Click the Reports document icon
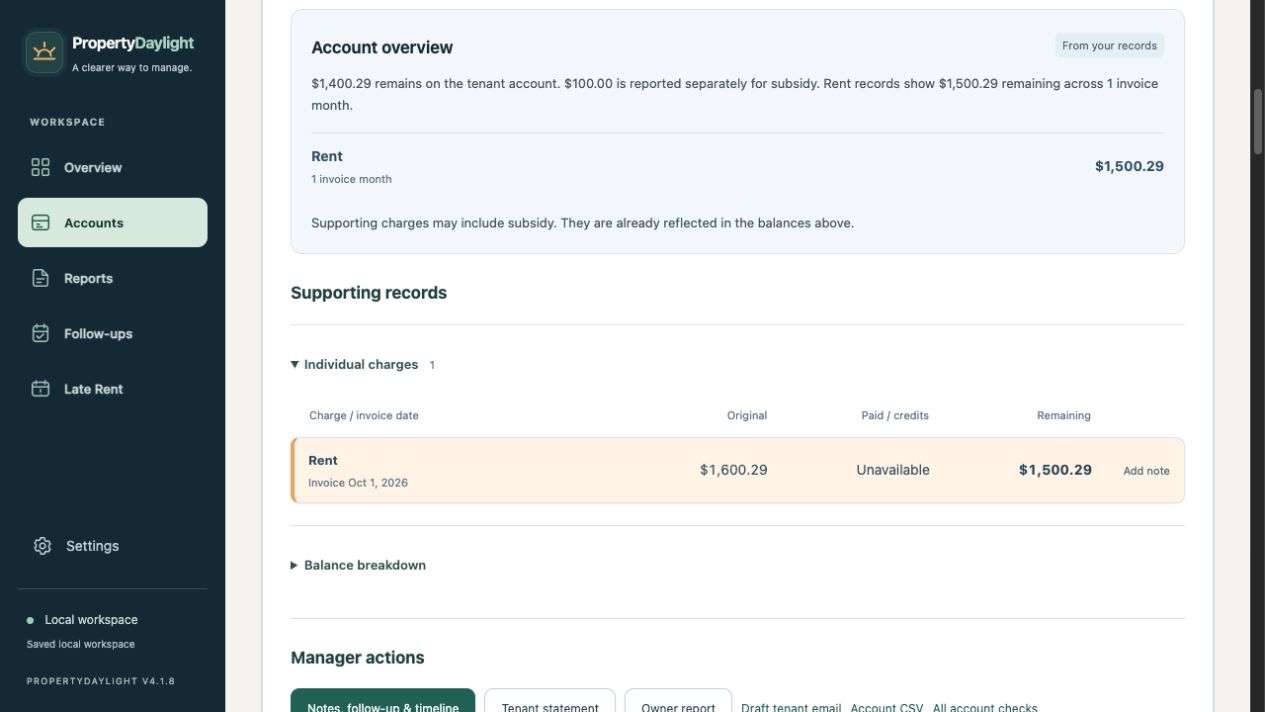Viewport: 1265px width, 712px height. [x=40, y=278]
